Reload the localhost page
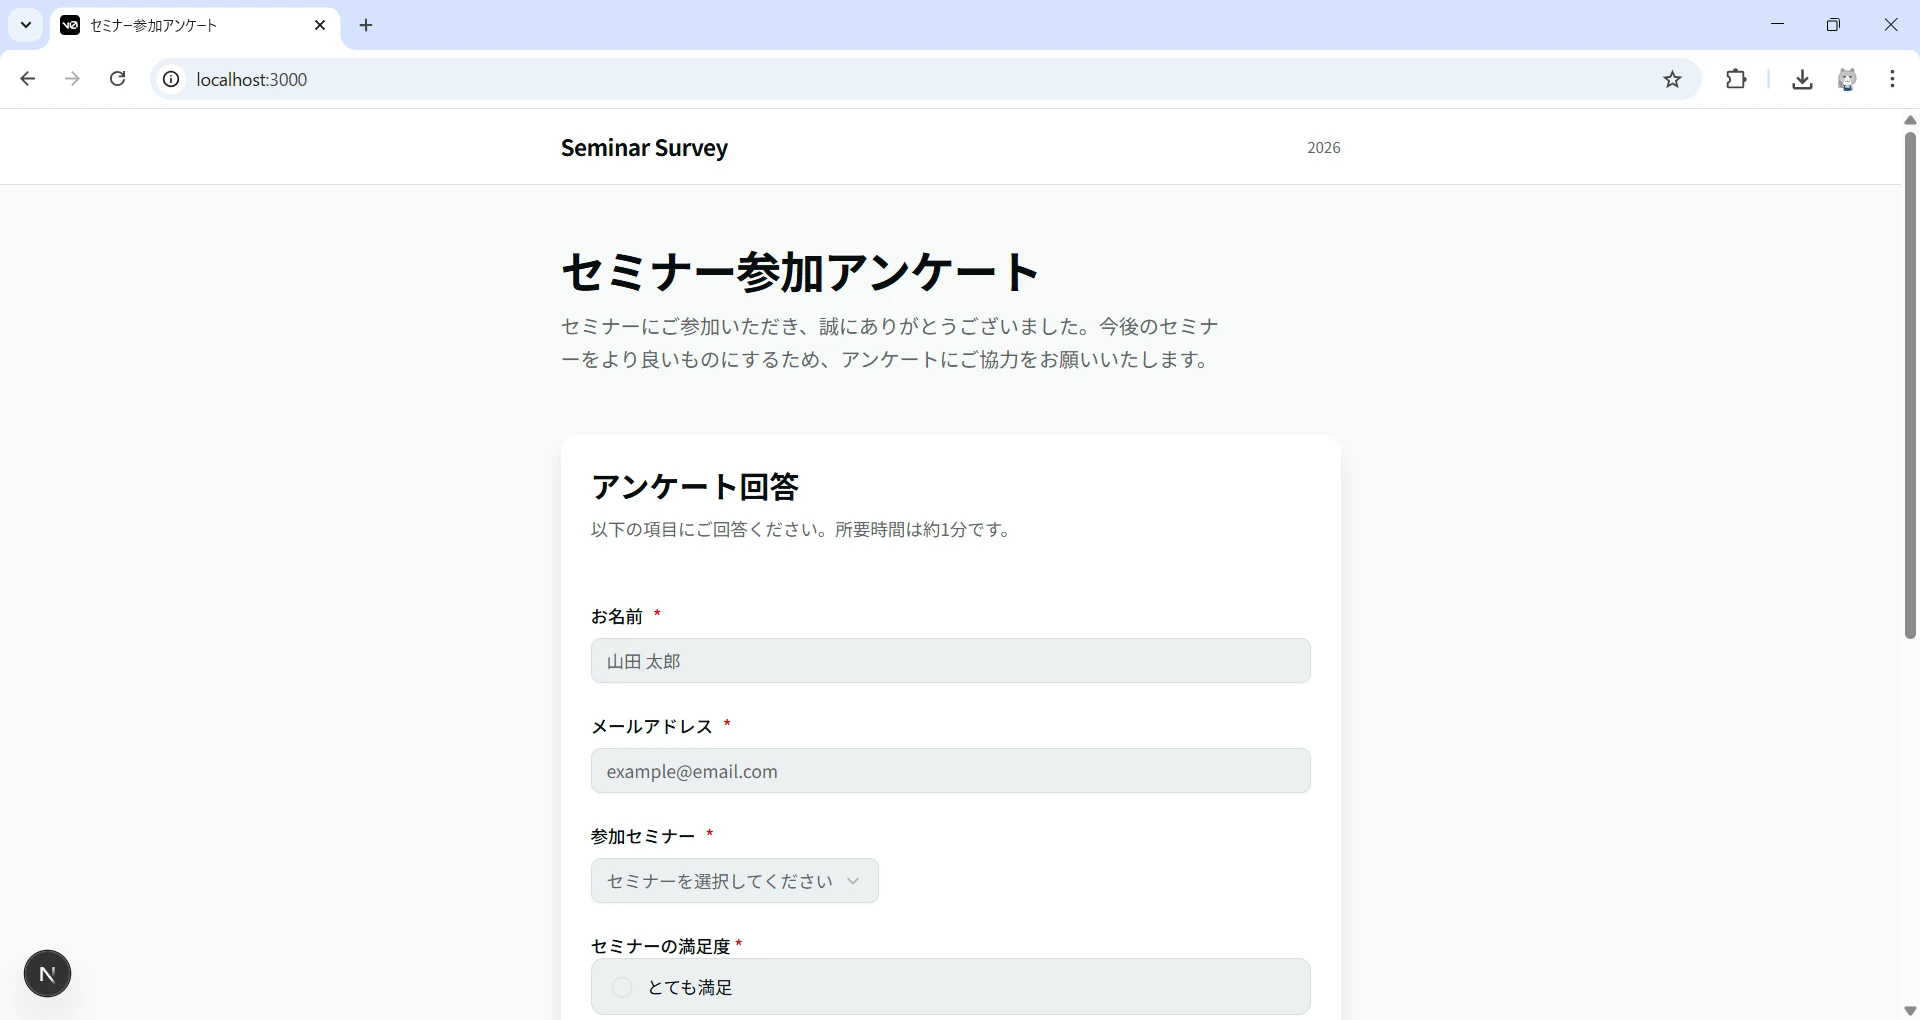This screenshot has height=1020, width=1920. [117, 79]
